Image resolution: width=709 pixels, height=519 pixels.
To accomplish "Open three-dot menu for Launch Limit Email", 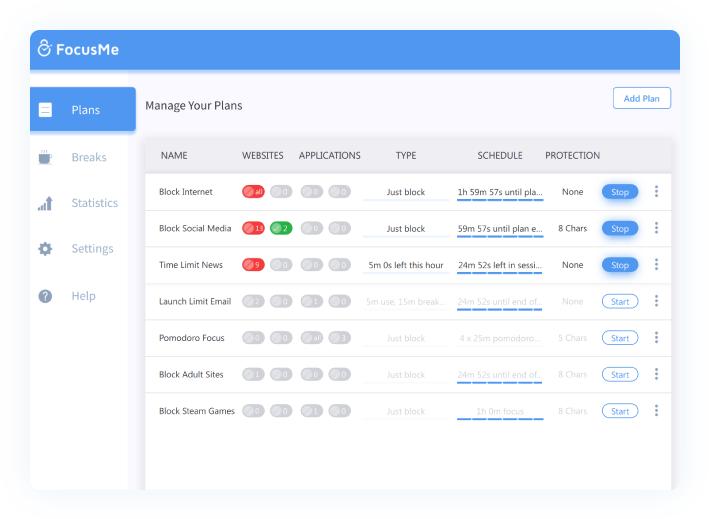I will click(656, 301).
